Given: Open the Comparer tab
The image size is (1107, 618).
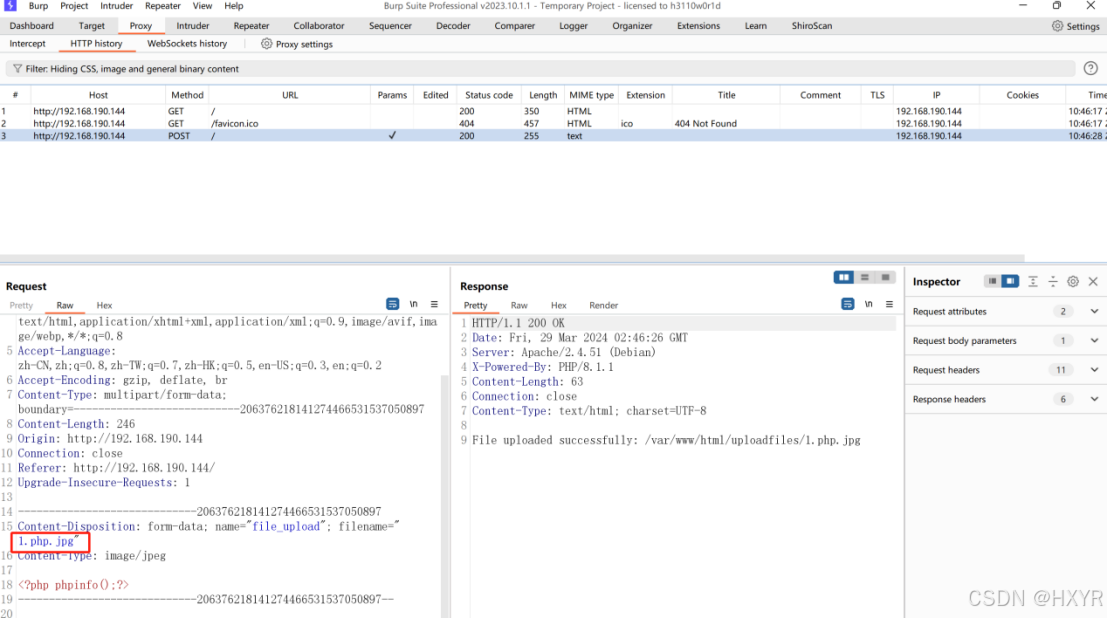Looking at the screenshot, I should pyautogui.click(x=515, y=25).
